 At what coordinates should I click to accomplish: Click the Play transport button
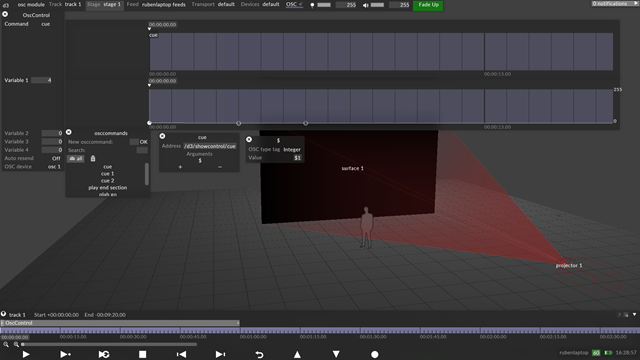tap(26, 354)
